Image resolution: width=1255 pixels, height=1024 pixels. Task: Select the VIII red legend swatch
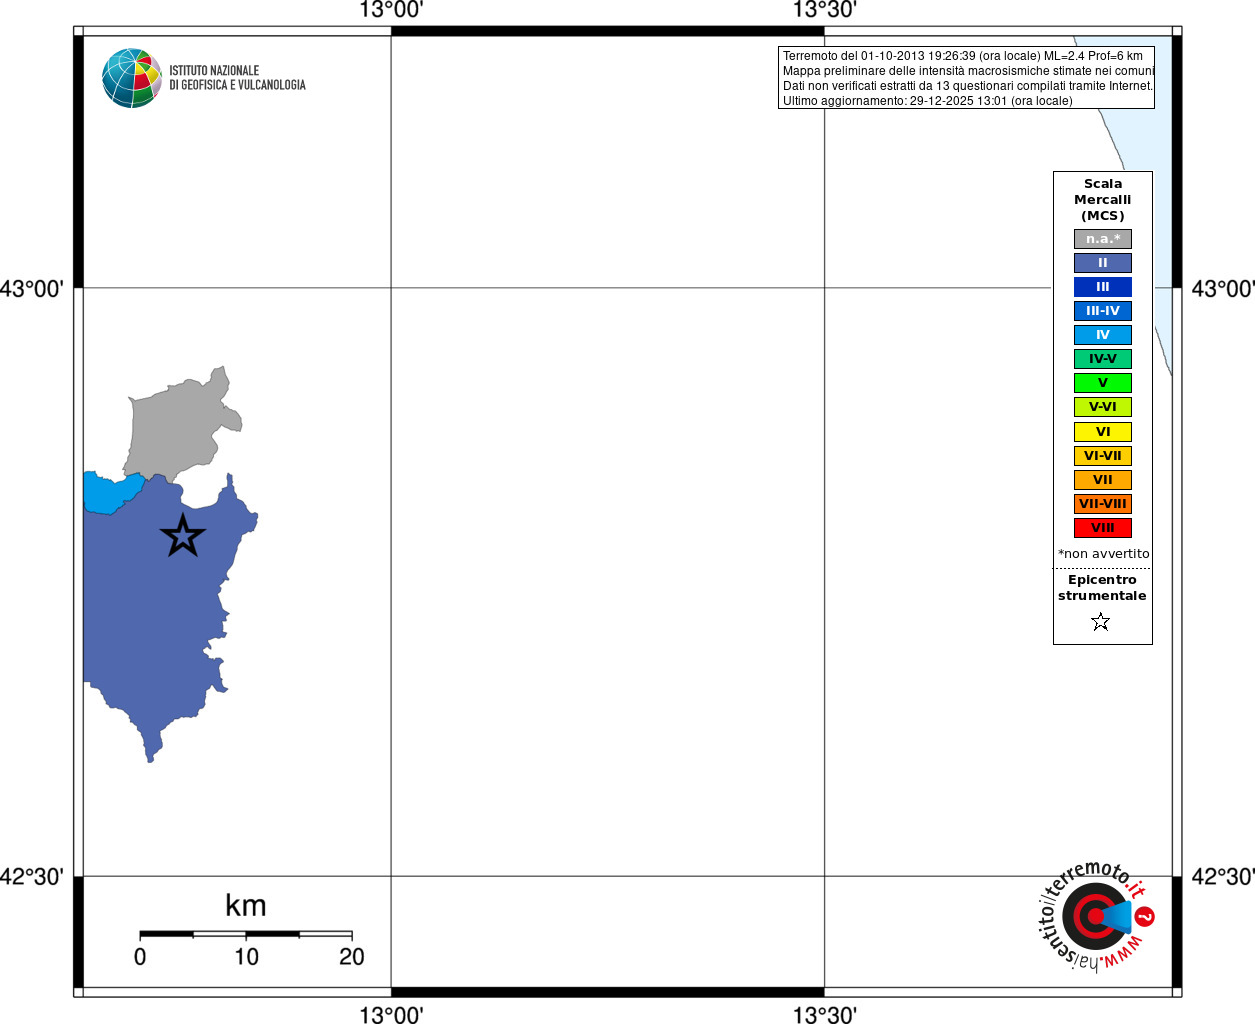click(x=1103, y=528)
